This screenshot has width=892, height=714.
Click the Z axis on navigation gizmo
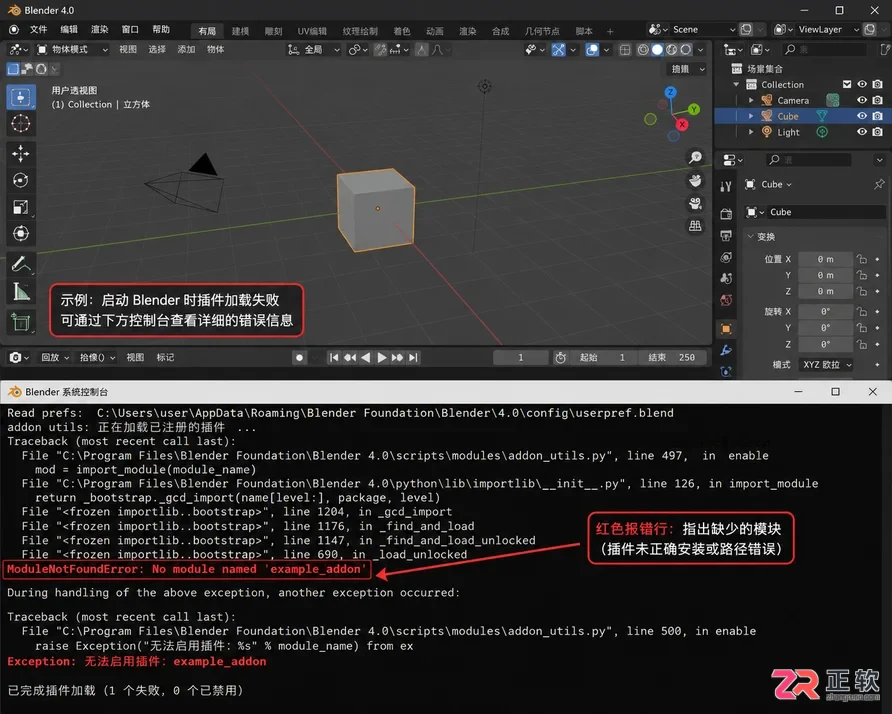671,92
